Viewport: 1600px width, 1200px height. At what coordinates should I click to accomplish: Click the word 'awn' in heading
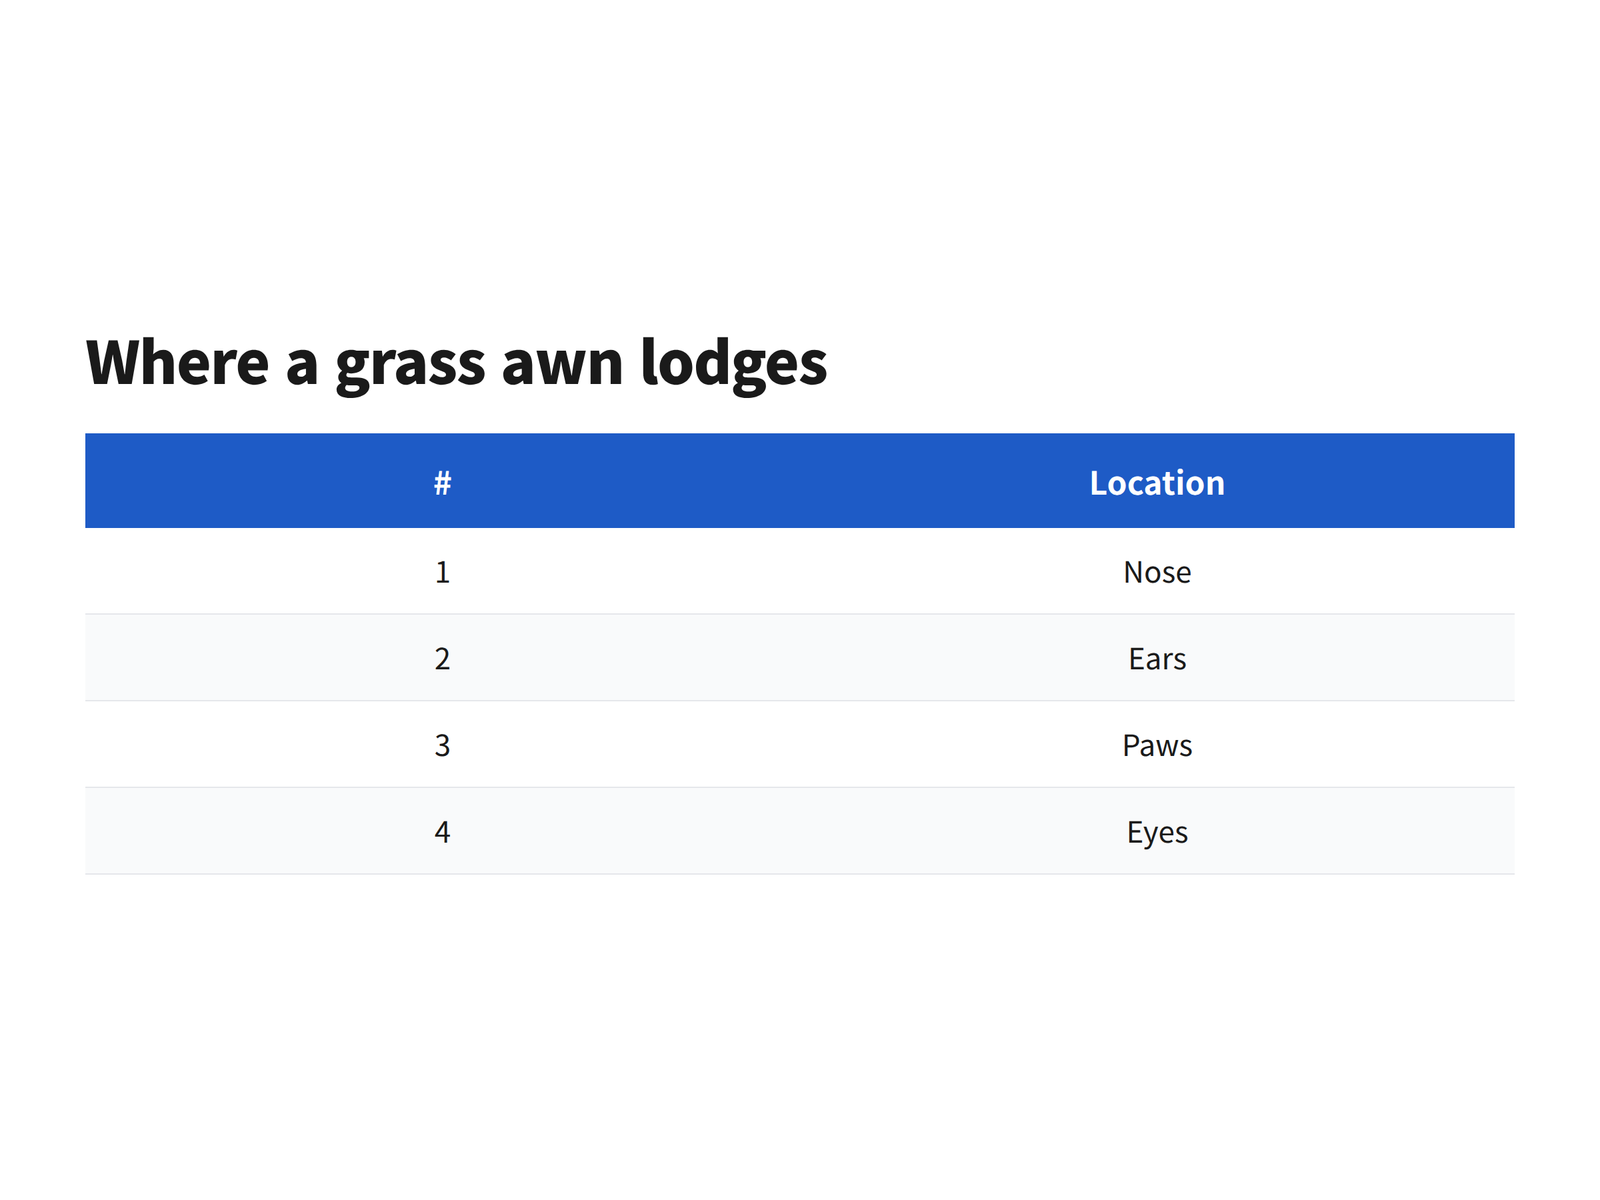562,368
